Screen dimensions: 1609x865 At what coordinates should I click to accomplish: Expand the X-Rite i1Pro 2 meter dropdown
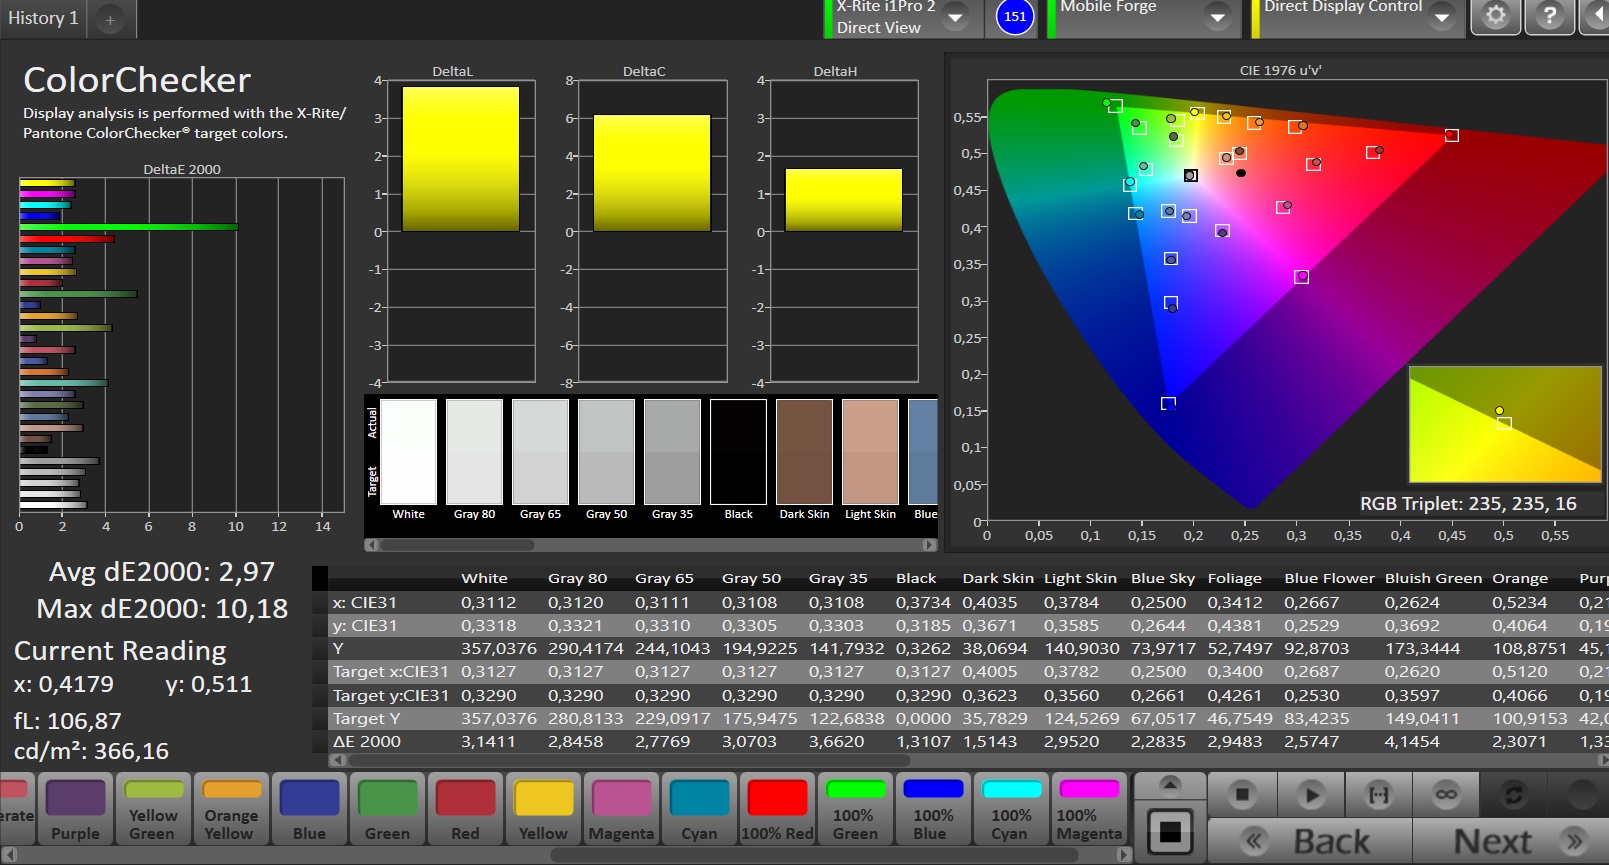click(x=955, y=17)
